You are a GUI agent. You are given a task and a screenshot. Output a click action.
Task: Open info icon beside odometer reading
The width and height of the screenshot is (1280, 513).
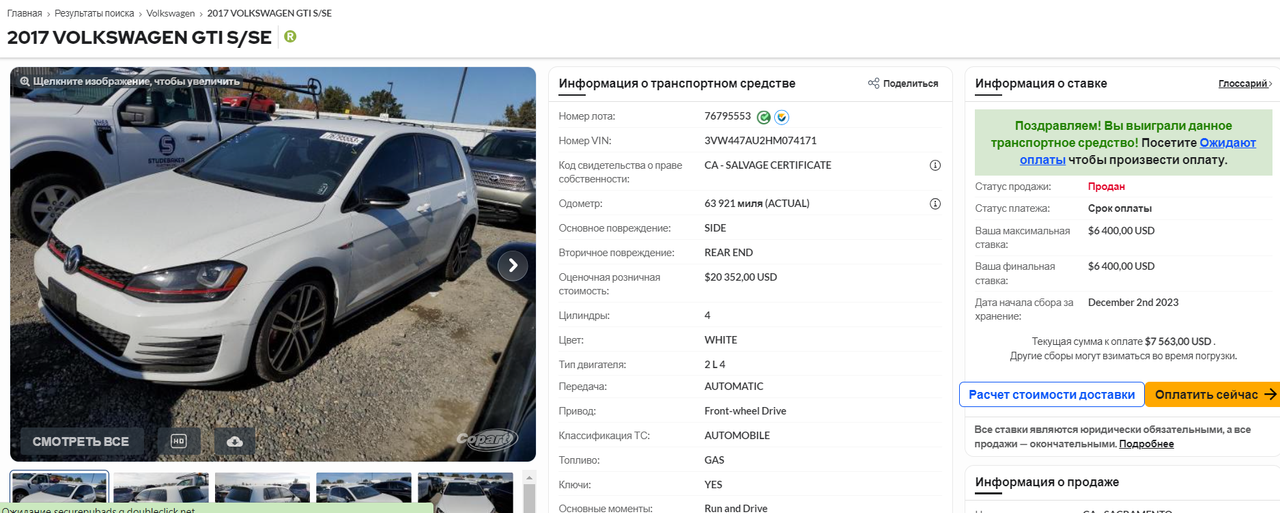click(935, 203)
